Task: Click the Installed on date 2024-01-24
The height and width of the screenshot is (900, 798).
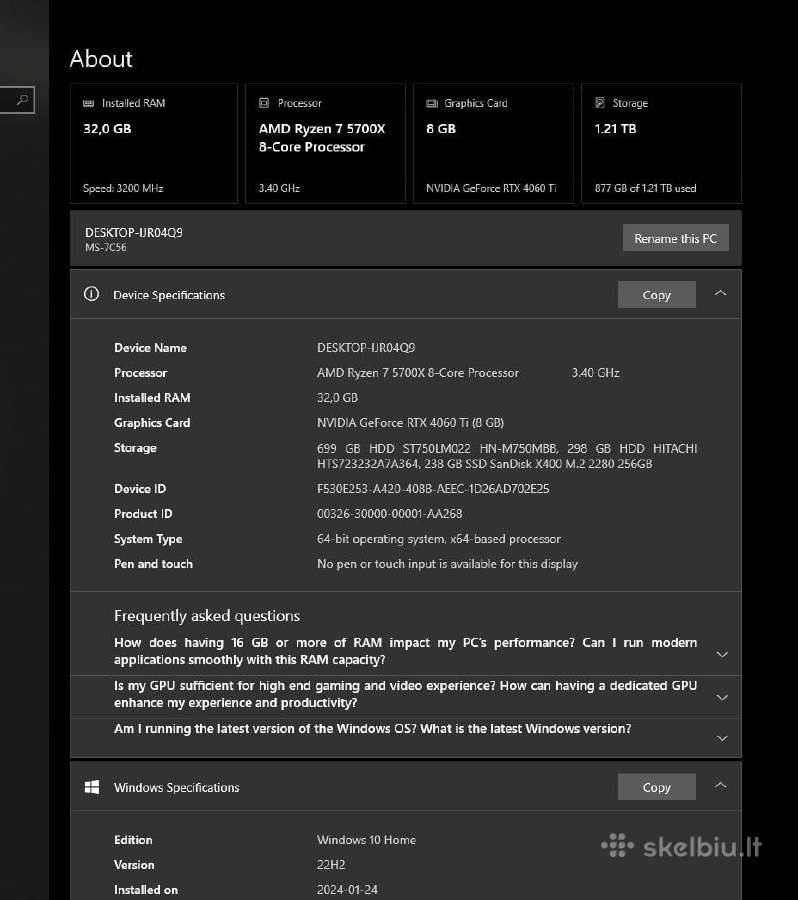Action: coord(347,890)
